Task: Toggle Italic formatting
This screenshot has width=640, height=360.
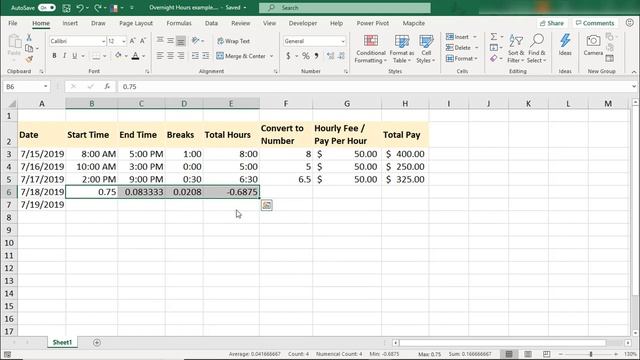Action: click(64, 56)
